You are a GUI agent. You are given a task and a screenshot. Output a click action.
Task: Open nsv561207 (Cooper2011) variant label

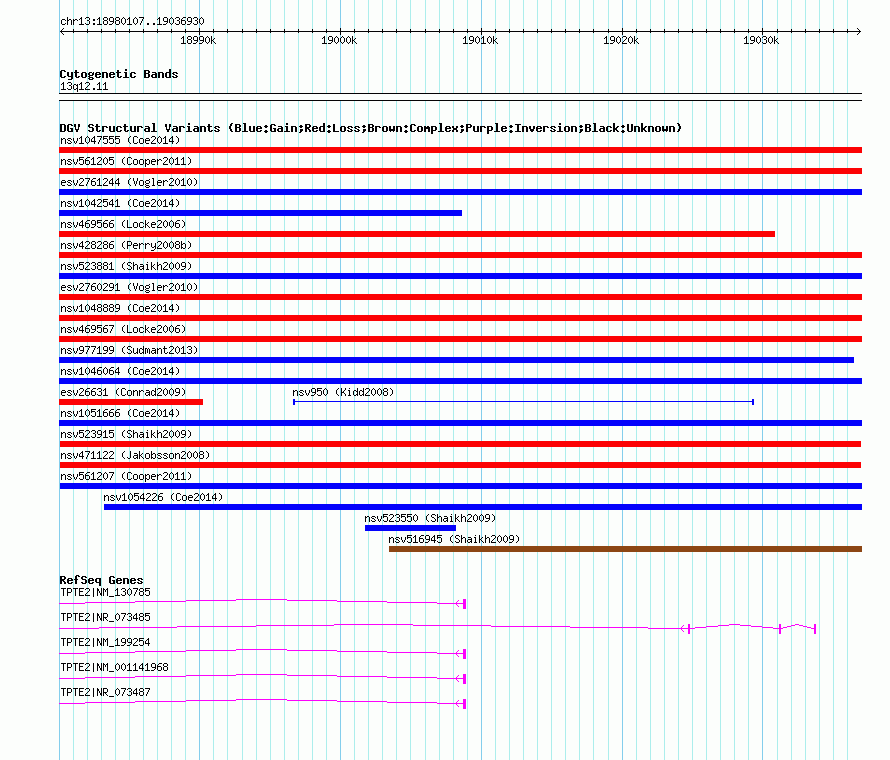[x=126, y=476]
